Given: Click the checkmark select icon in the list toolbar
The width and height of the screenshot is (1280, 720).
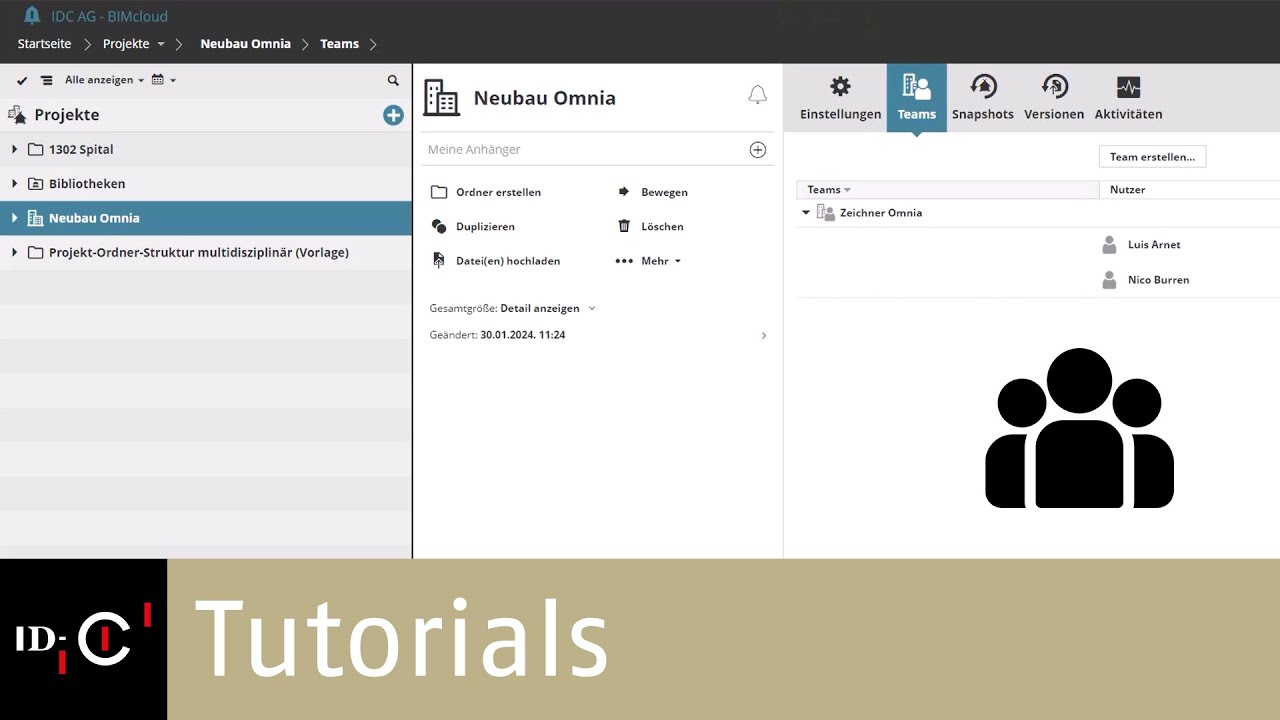Looking at the screenshot, I should coord(22,80).
